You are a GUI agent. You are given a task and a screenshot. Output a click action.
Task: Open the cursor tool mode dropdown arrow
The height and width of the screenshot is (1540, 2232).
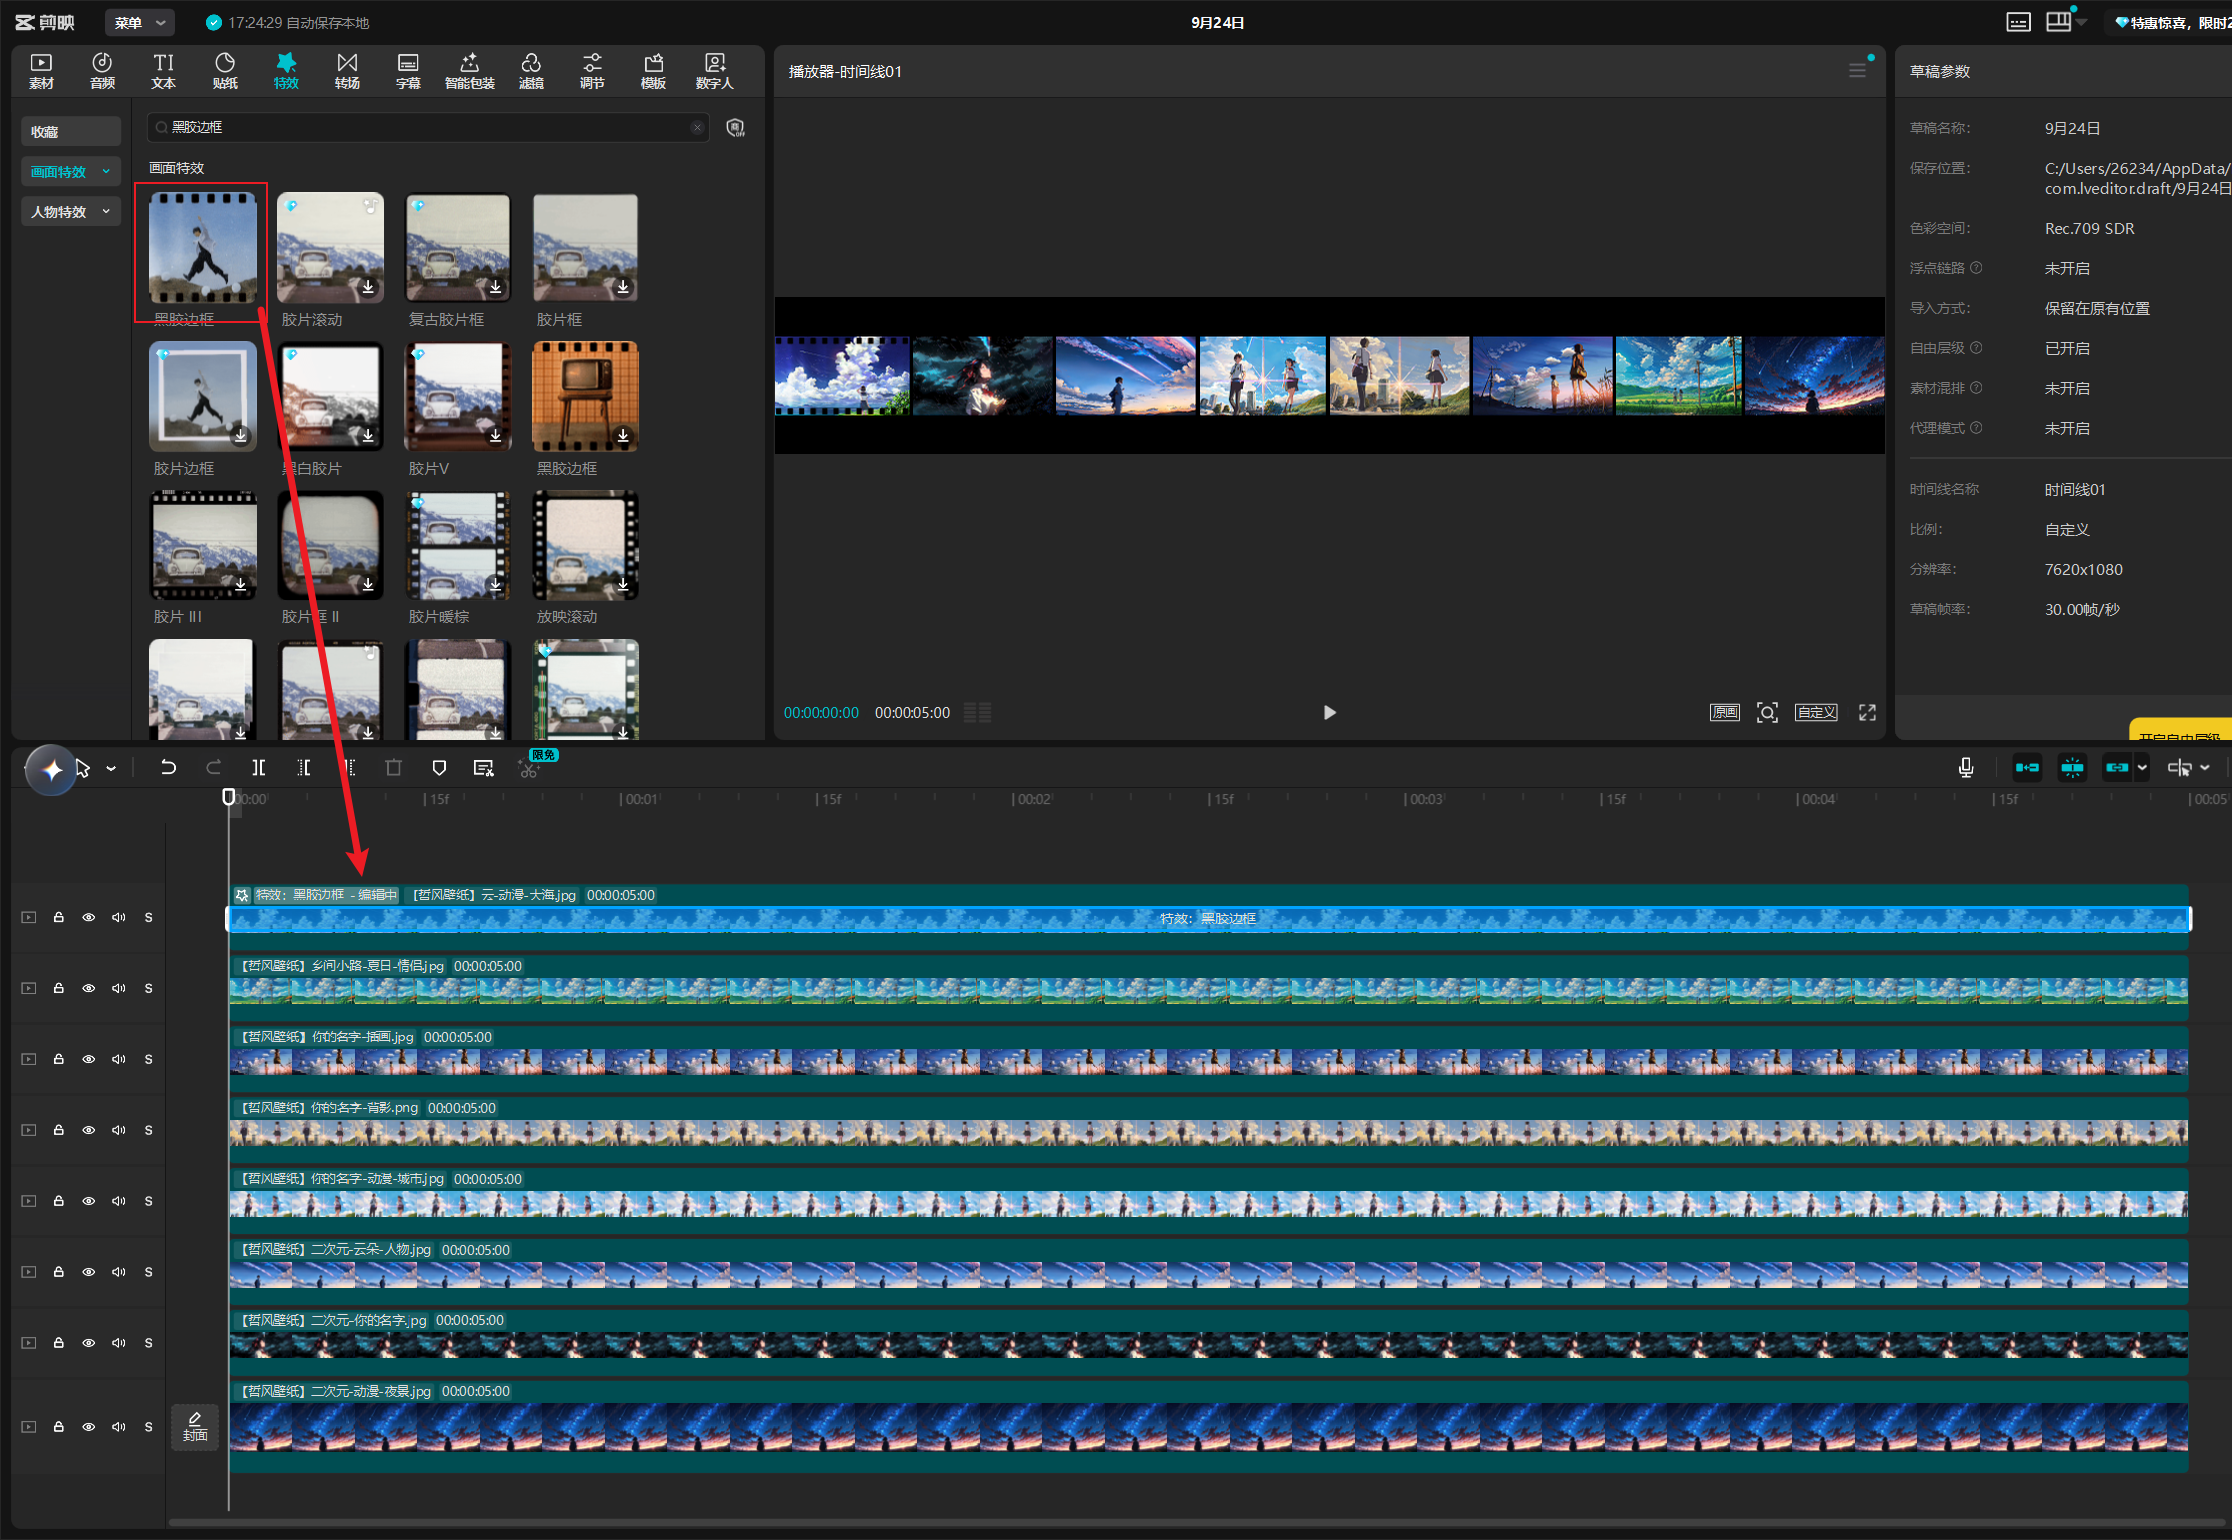click(x=111, y=768)
